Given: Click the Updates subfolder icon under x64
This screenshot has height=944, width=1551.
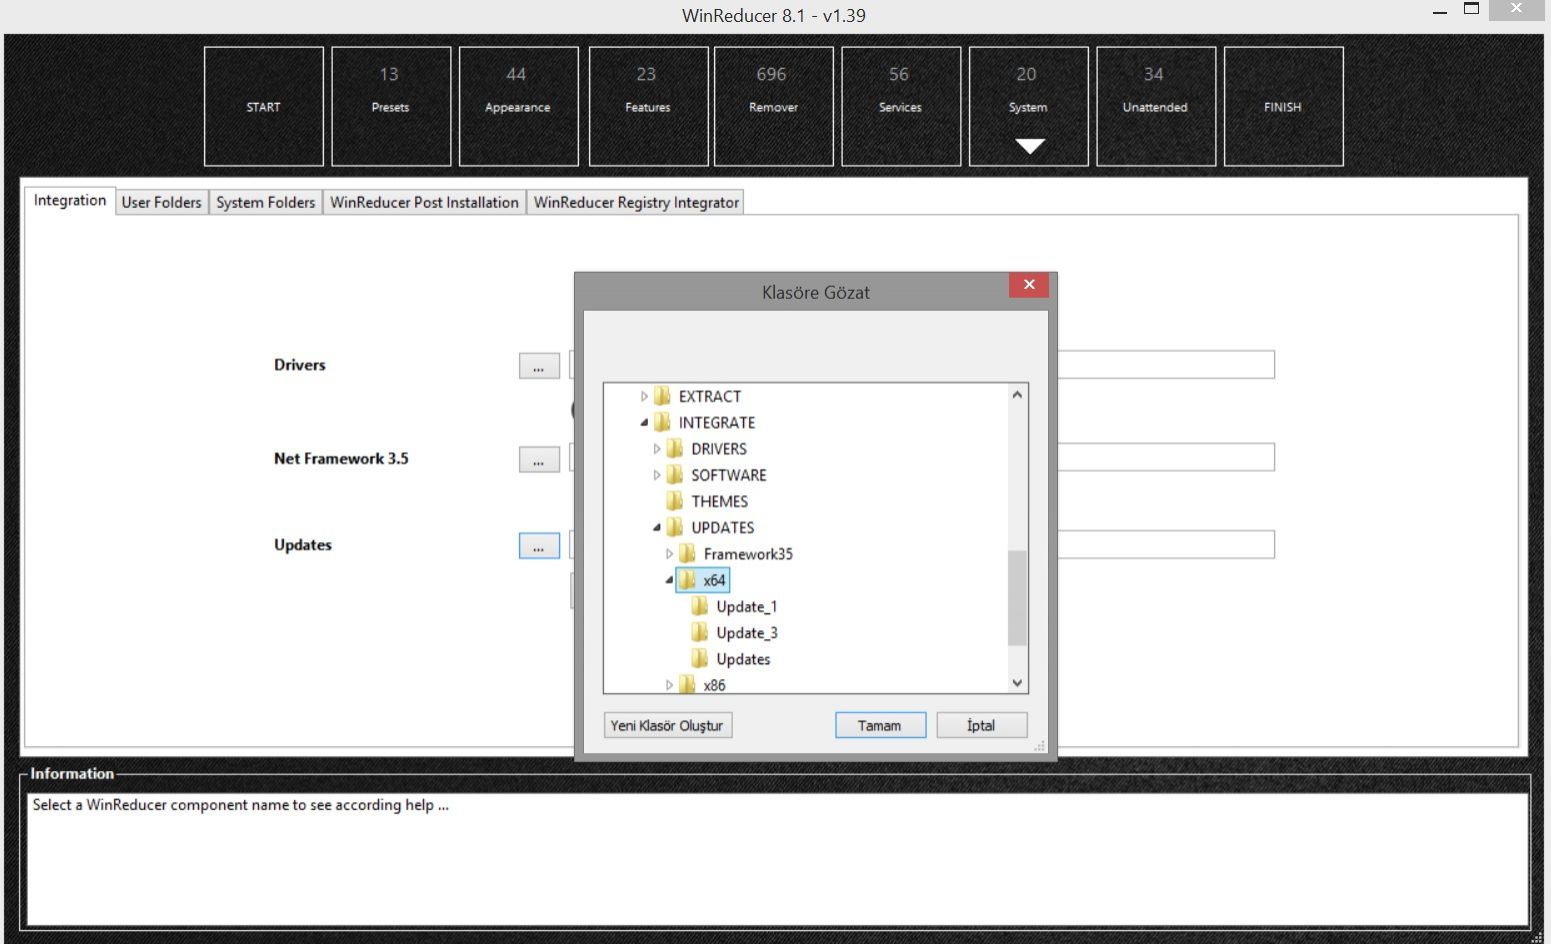Looking at the screenshot, I should [700, 659].
